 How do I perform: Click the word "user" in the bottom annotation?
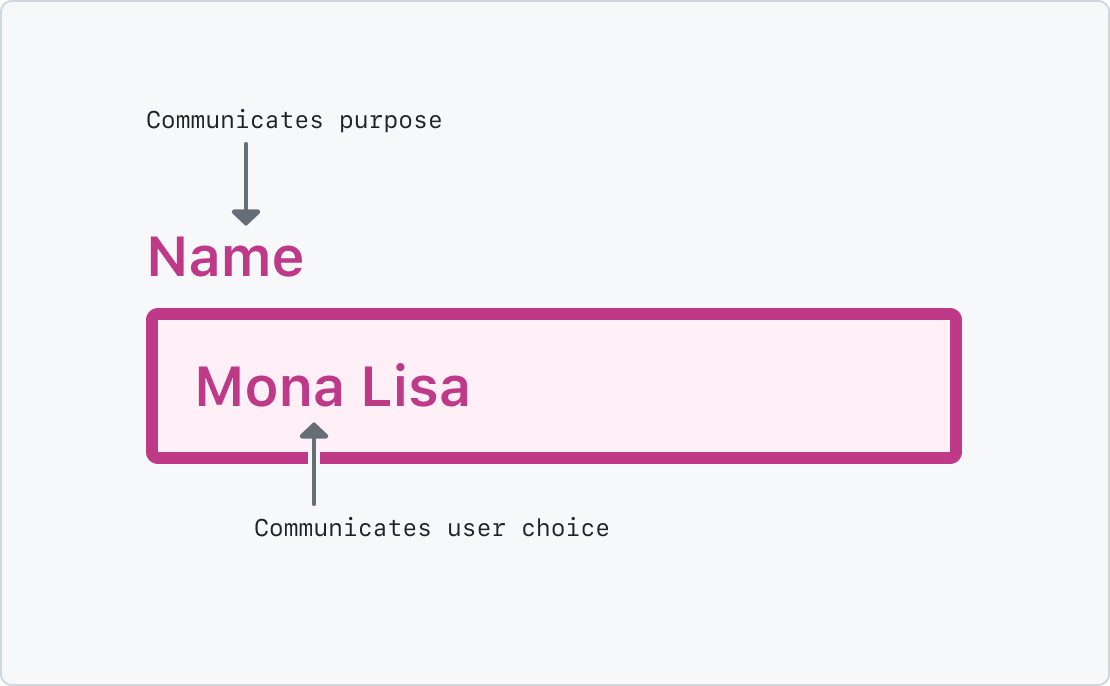pos(476,528)
